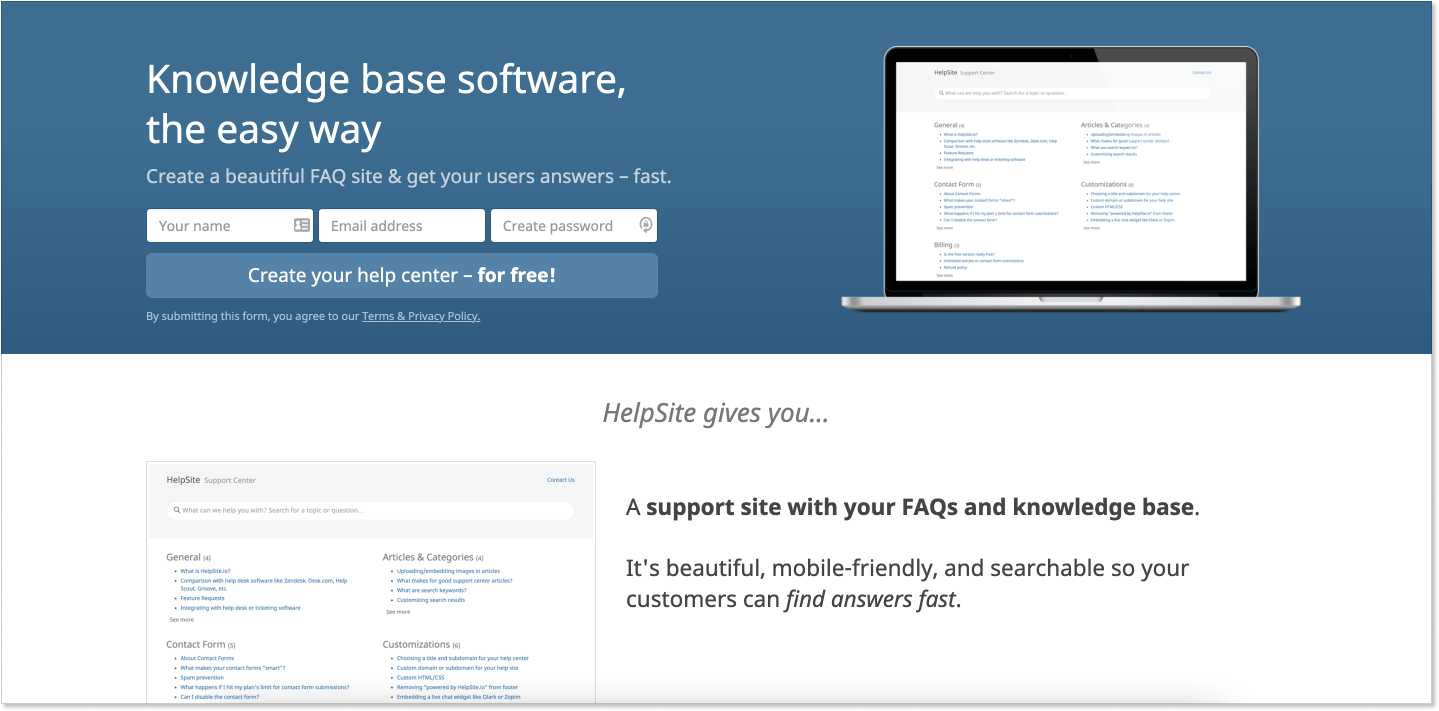
Task: Click "Articles & Categories (4)" heading in the large preview
Action: point(433,557)
